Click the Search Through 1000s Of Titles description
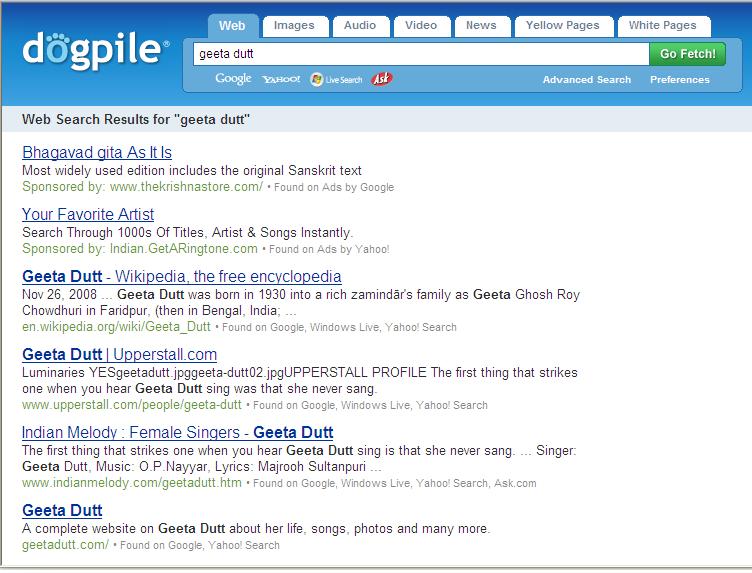The height and width of the screenshot is (573, 752). click(x=188, y=233)
